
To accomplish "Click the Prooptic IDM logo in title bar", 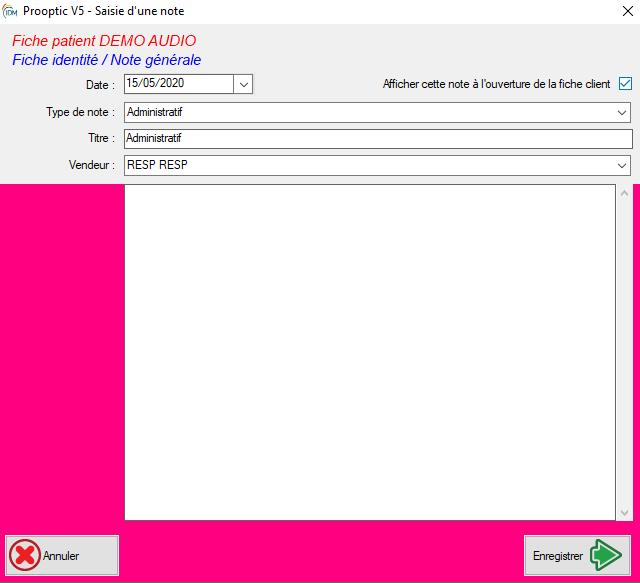I will 10,11.
